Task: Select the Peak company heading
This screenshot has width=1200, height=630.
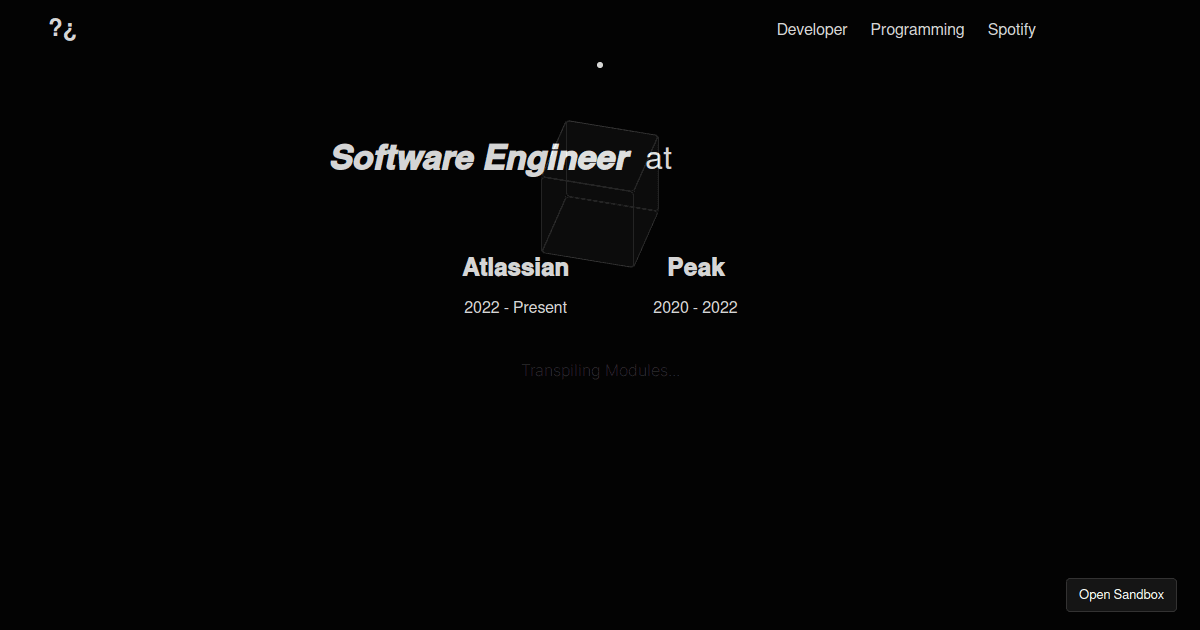Action: [696, 267]
